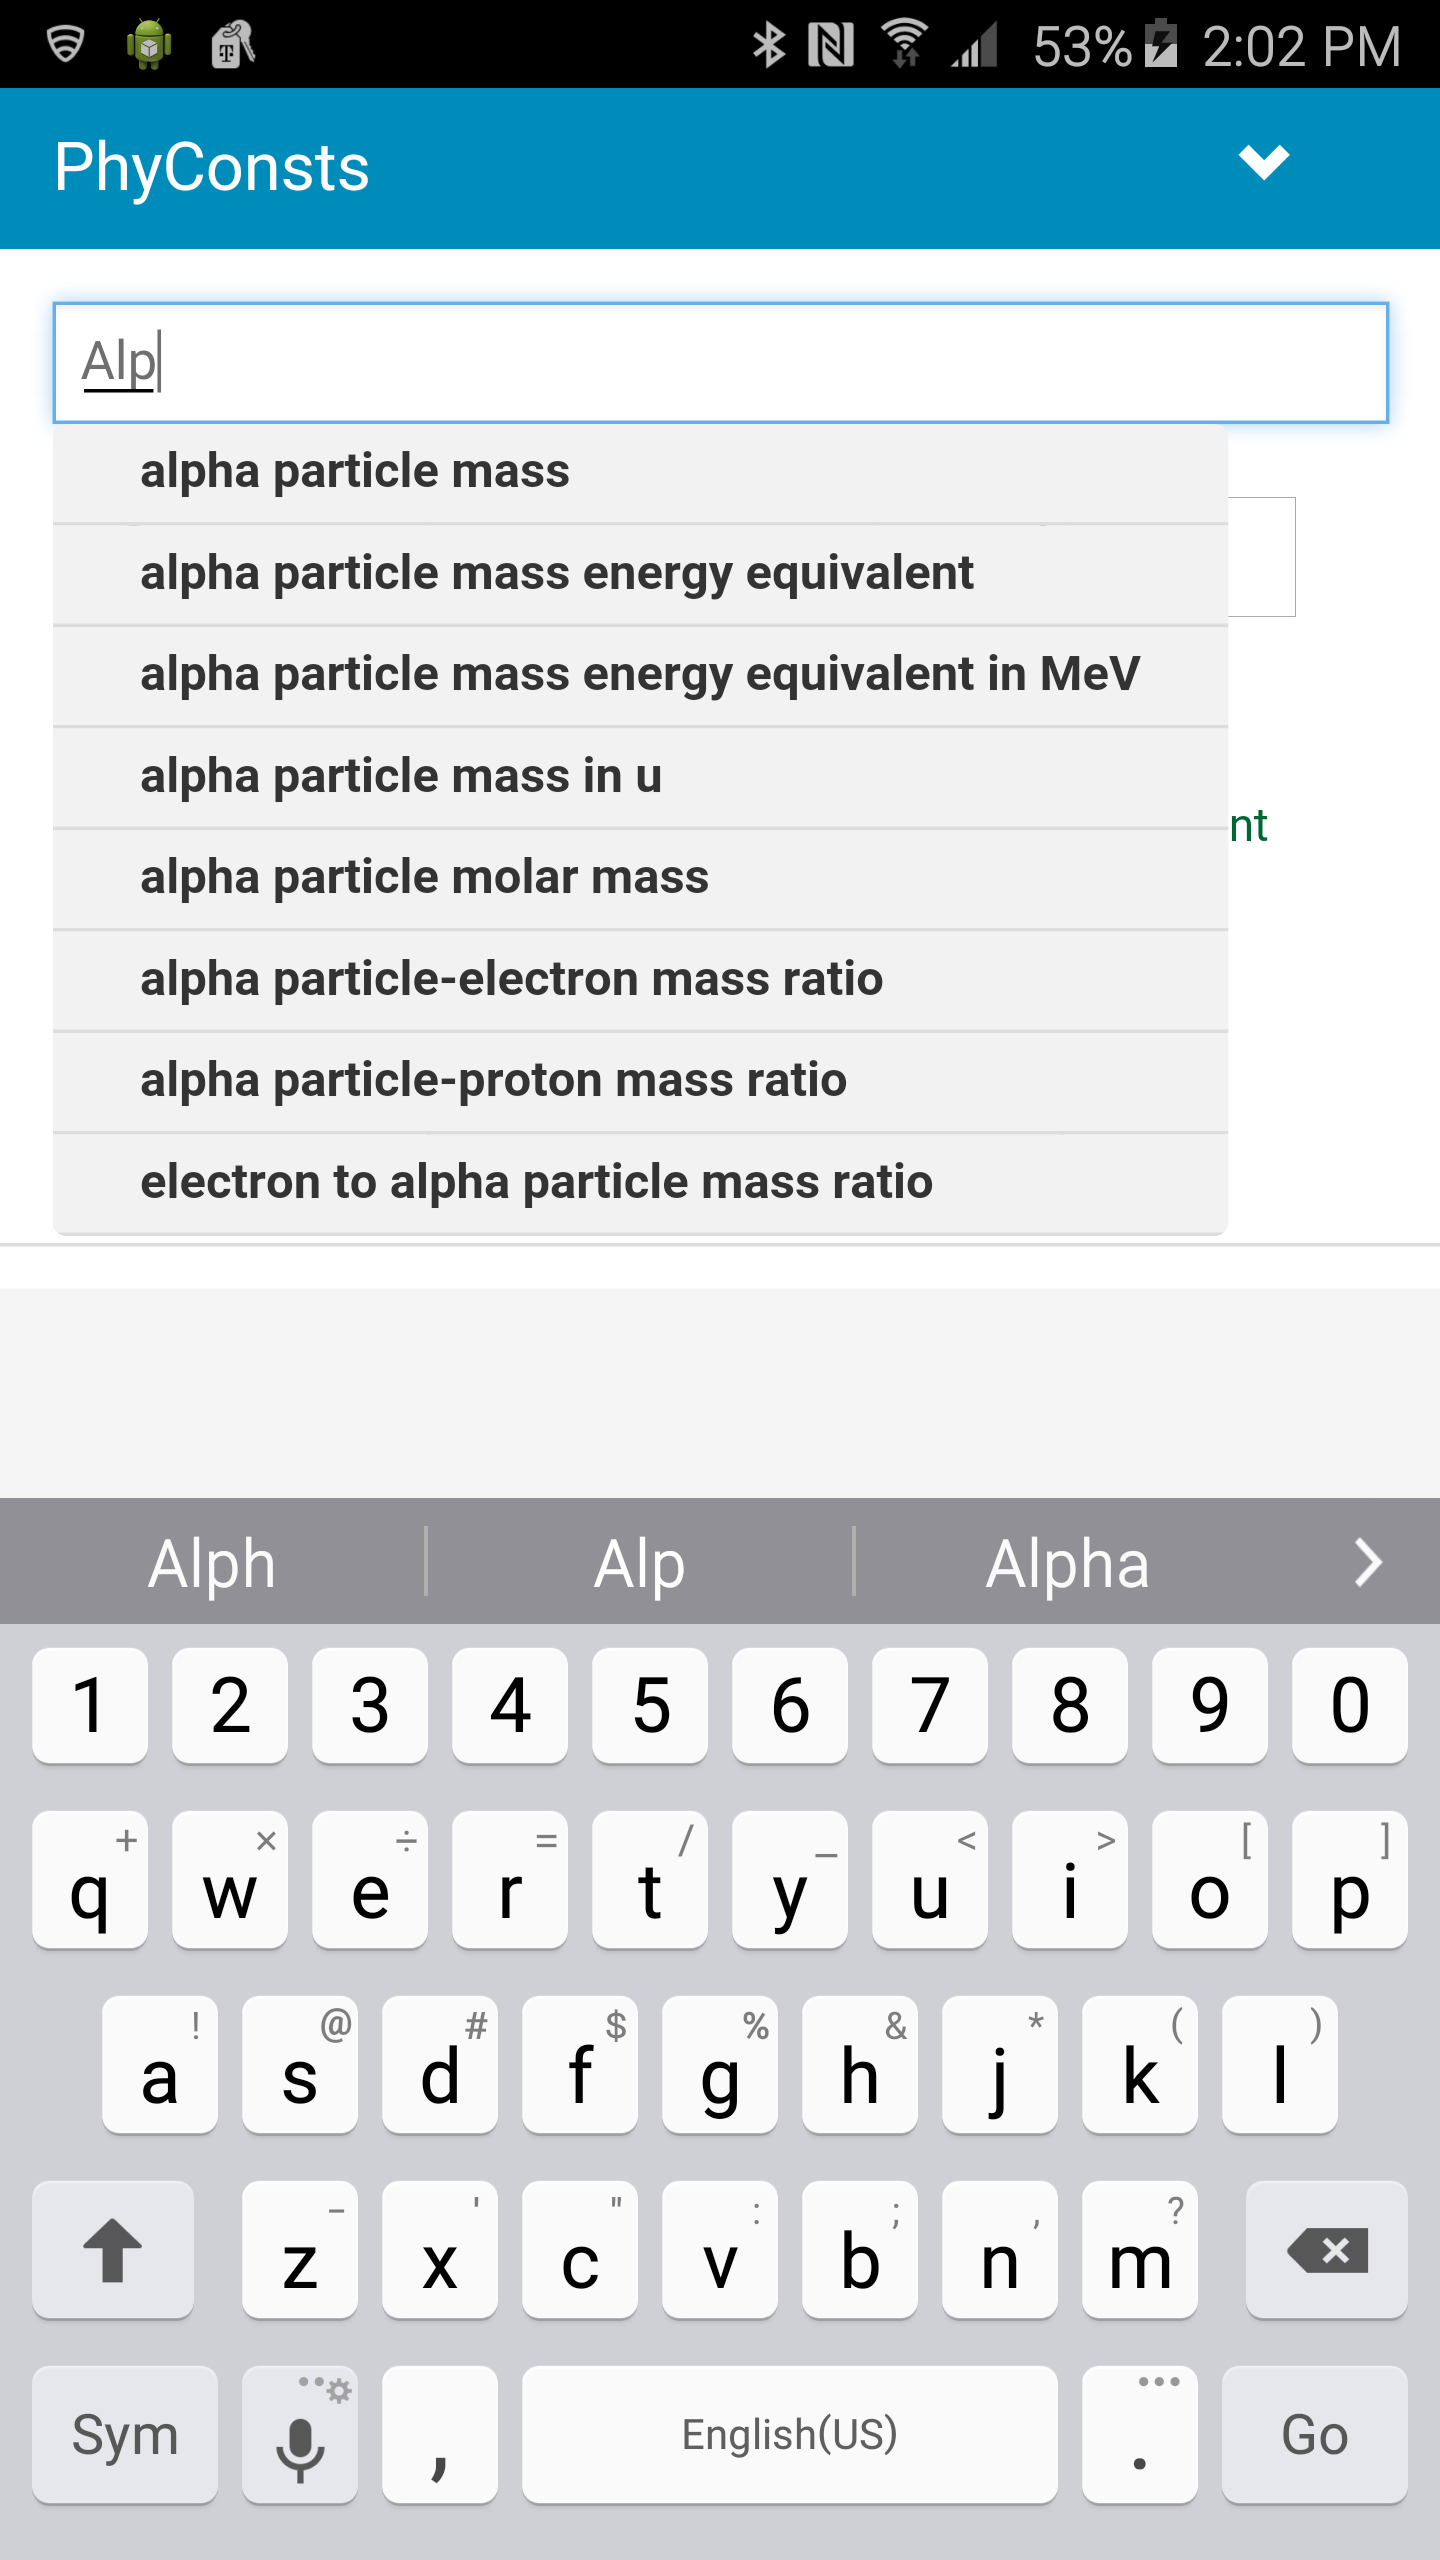Tap the 'Alpha' word suggestion
1440x2560 pixels.
tap(1068, 1563)
